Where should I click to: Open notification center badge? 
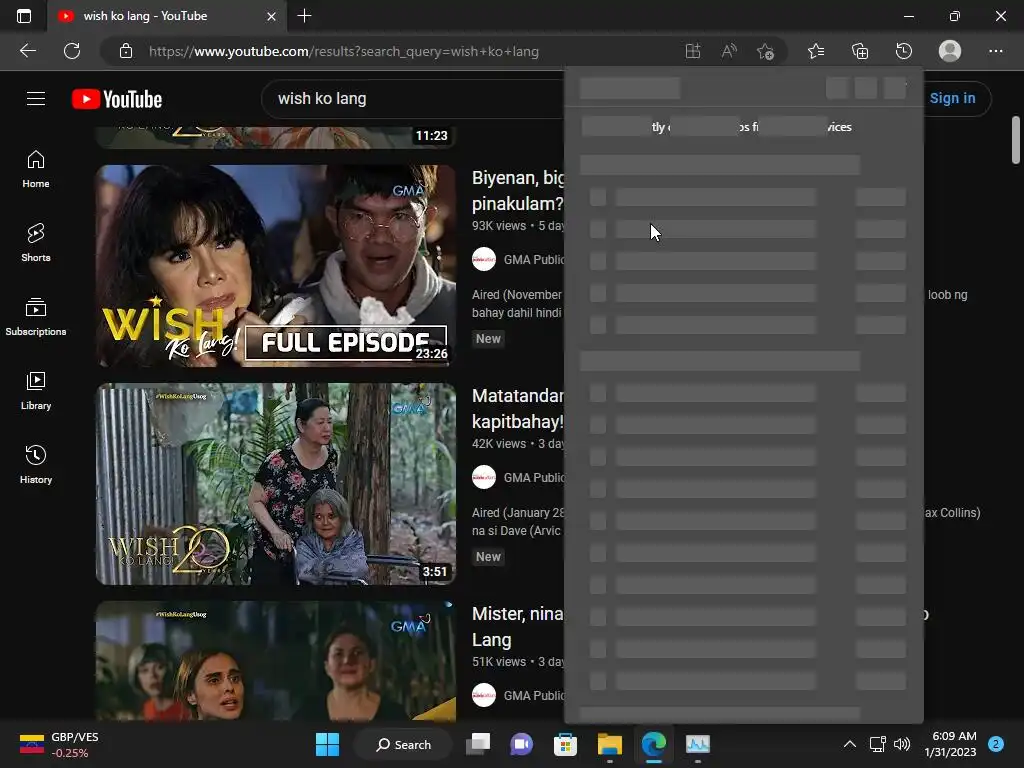[996, 744]
